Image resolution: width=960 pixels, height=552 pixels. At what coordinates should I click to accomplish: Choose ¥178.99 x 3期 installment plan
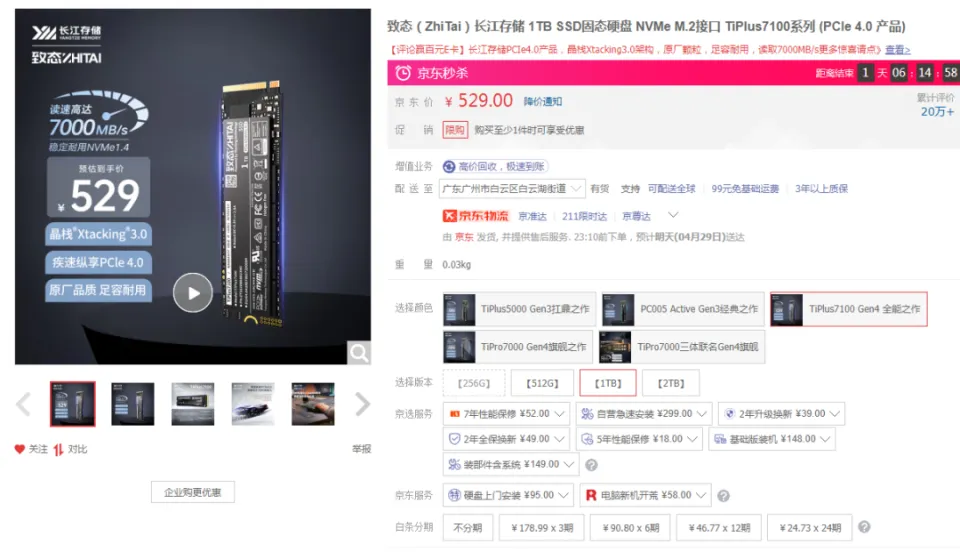pyautogui.click(x=542, y=528)
